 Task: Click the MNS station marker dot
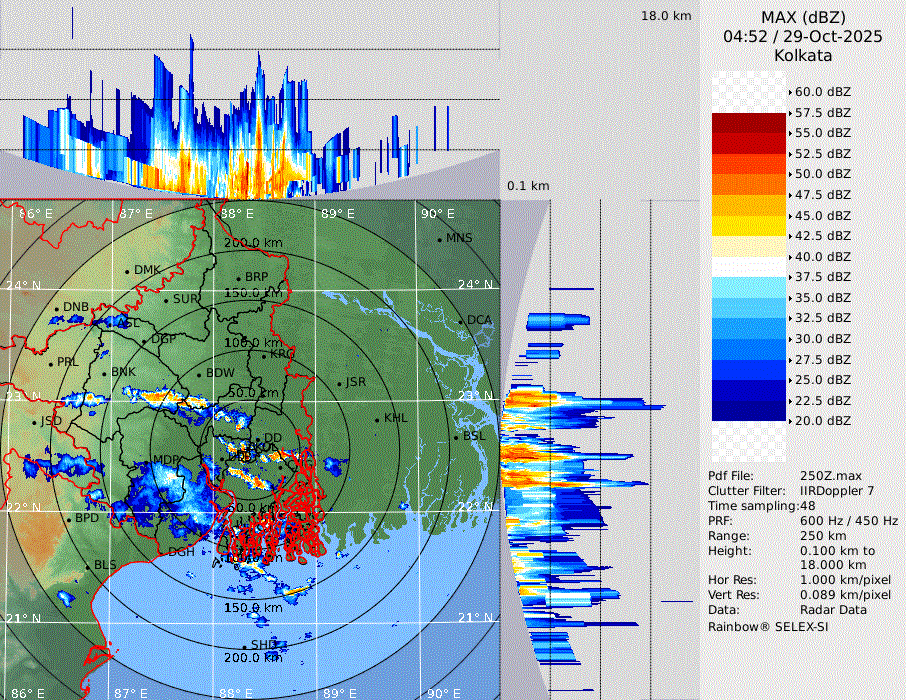439,239
